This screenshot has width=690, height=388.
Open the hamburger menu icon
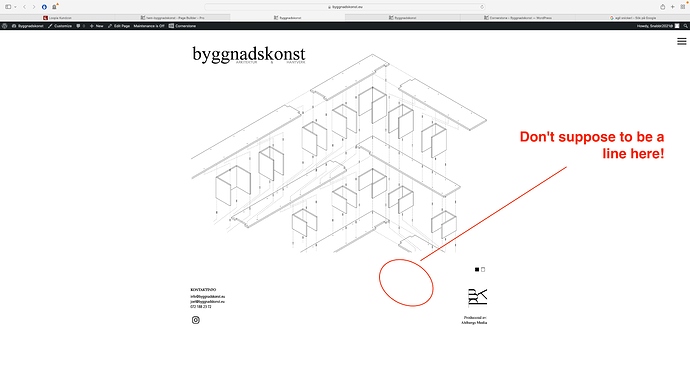681,41
